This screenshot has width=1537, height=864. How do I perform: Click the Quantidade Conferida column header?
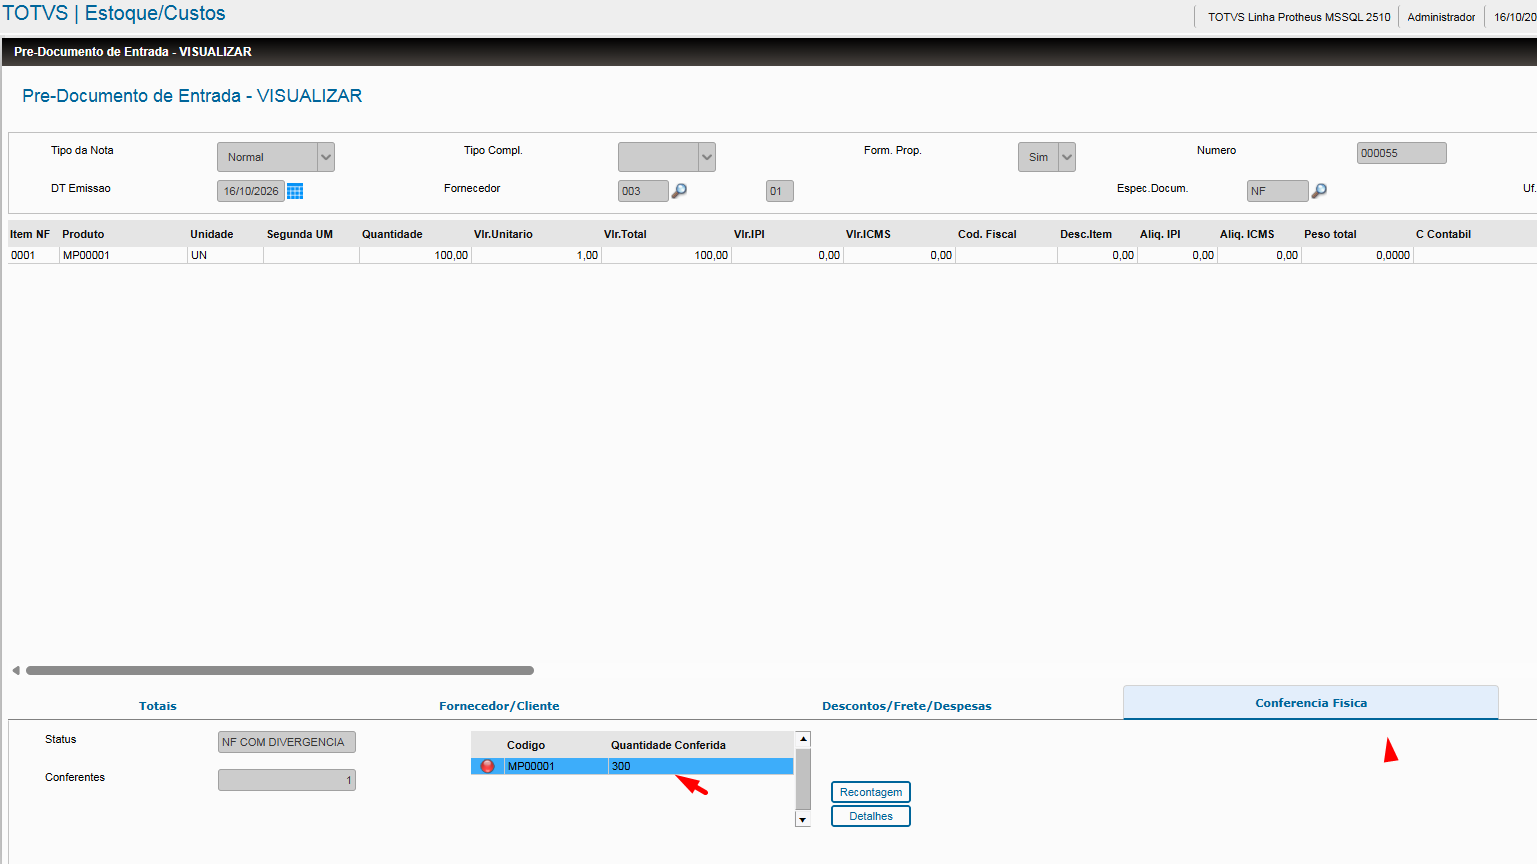point(668,745)
